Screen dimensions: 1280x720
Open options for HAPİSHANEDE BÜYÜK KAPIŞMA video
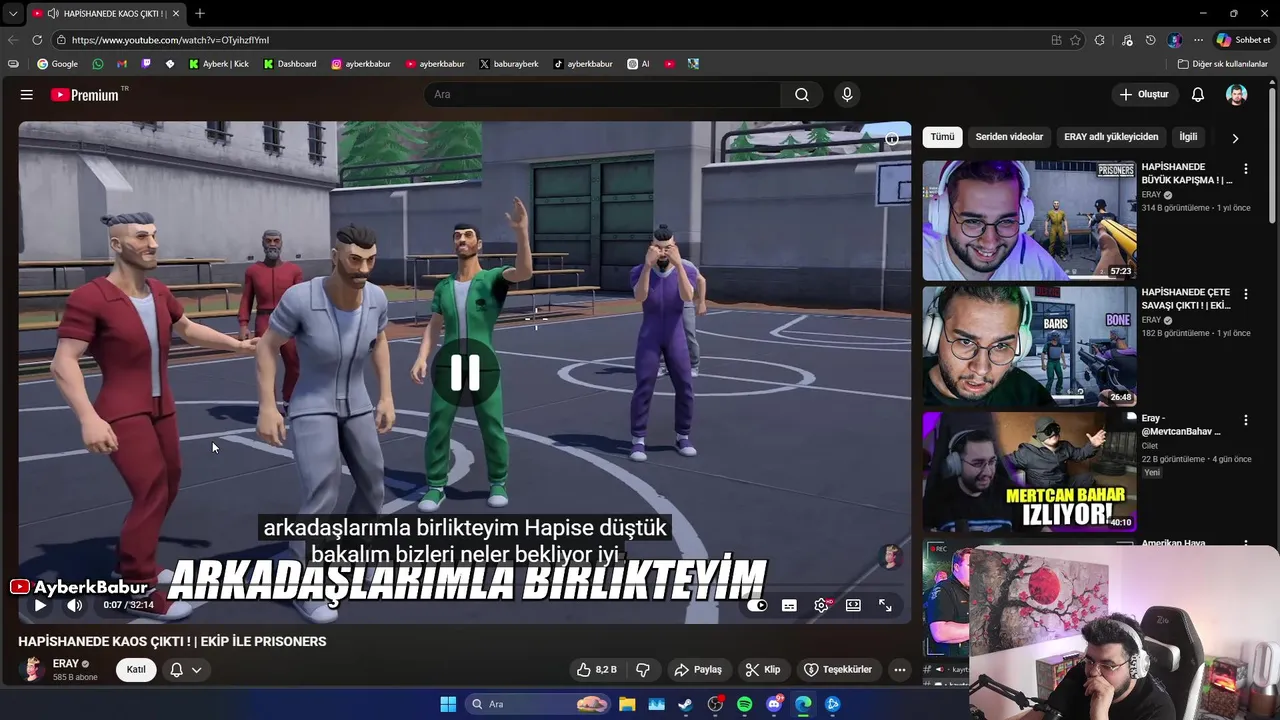pyautogui.click(x=1246, y=169)
